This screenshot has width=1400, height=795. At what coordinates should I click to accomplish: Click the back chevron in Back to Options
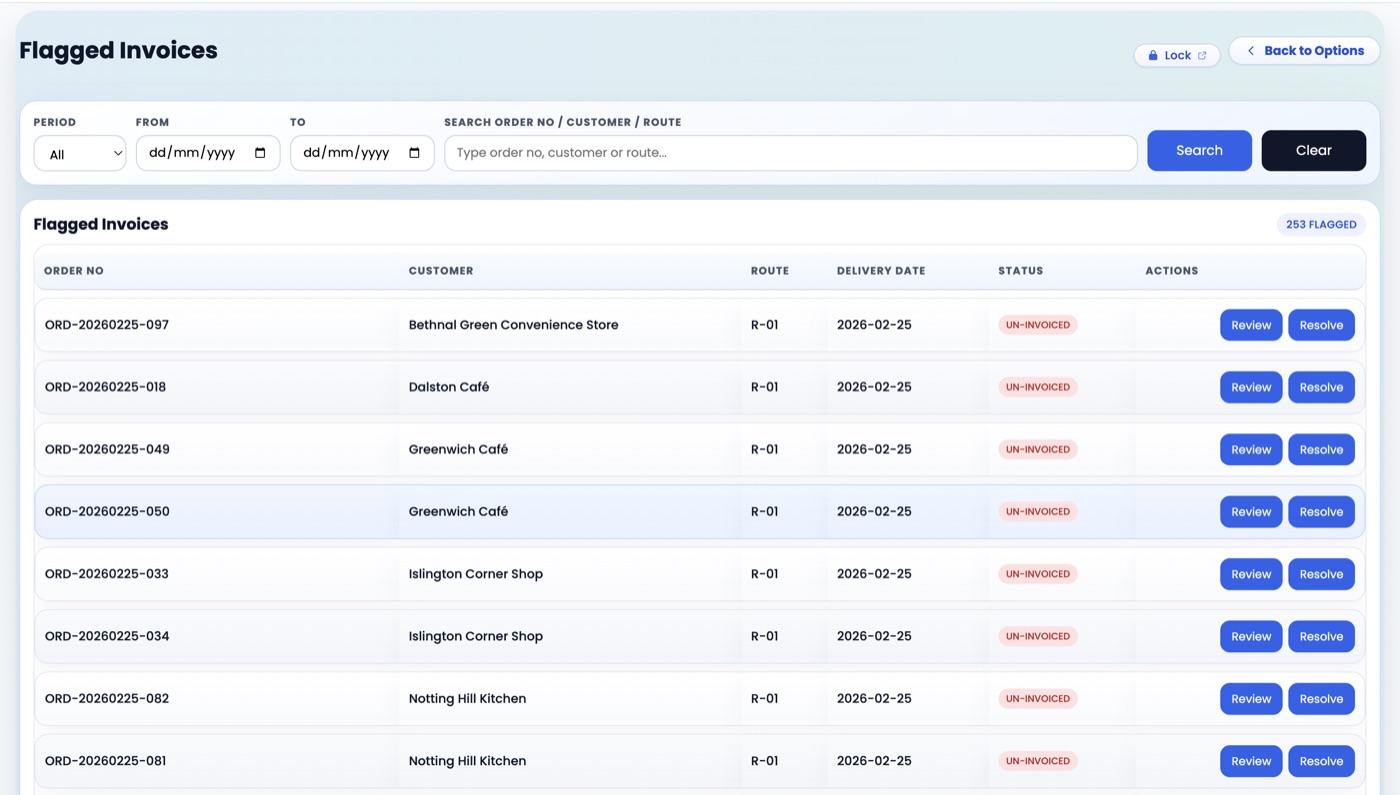point(1250,51)
